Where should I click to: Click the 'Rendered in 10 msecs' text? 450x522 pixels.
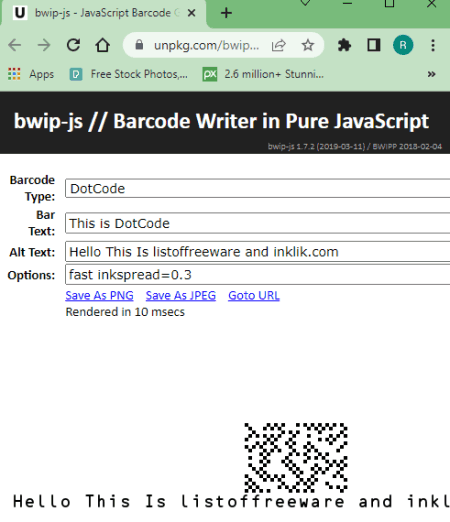(x=125, y=312)
